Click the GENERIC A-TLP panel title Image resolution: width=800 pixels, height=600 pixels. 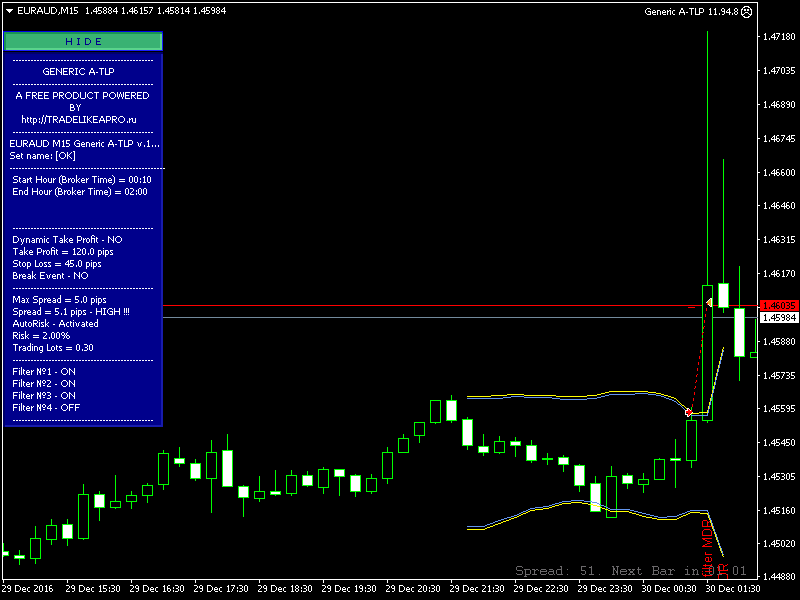point(78,71)
